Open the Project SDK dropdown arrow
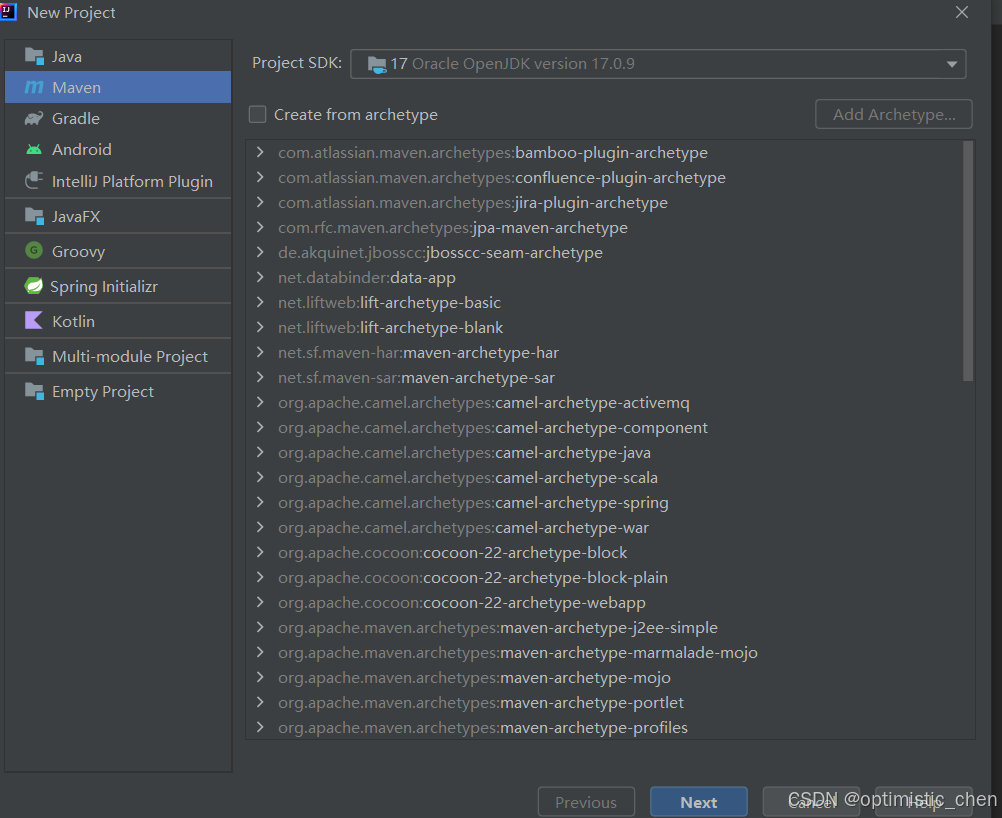Viewport: 1002px width, 818px height. [952, 64]
